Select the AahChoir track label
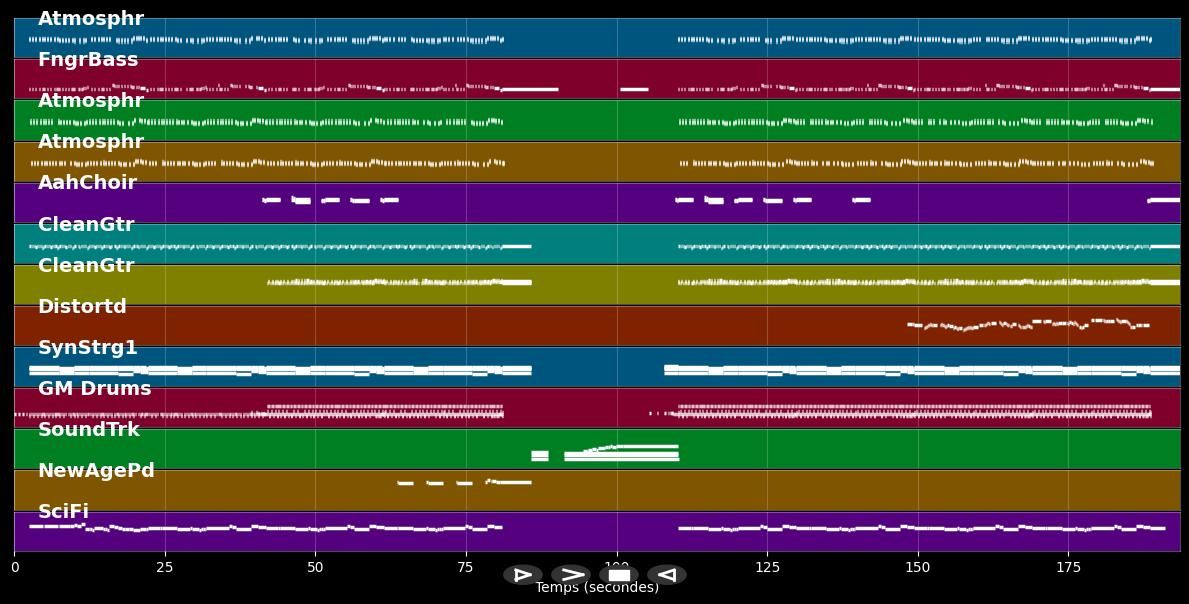This screenshot has height=604, width=1189. pos(87,183)
